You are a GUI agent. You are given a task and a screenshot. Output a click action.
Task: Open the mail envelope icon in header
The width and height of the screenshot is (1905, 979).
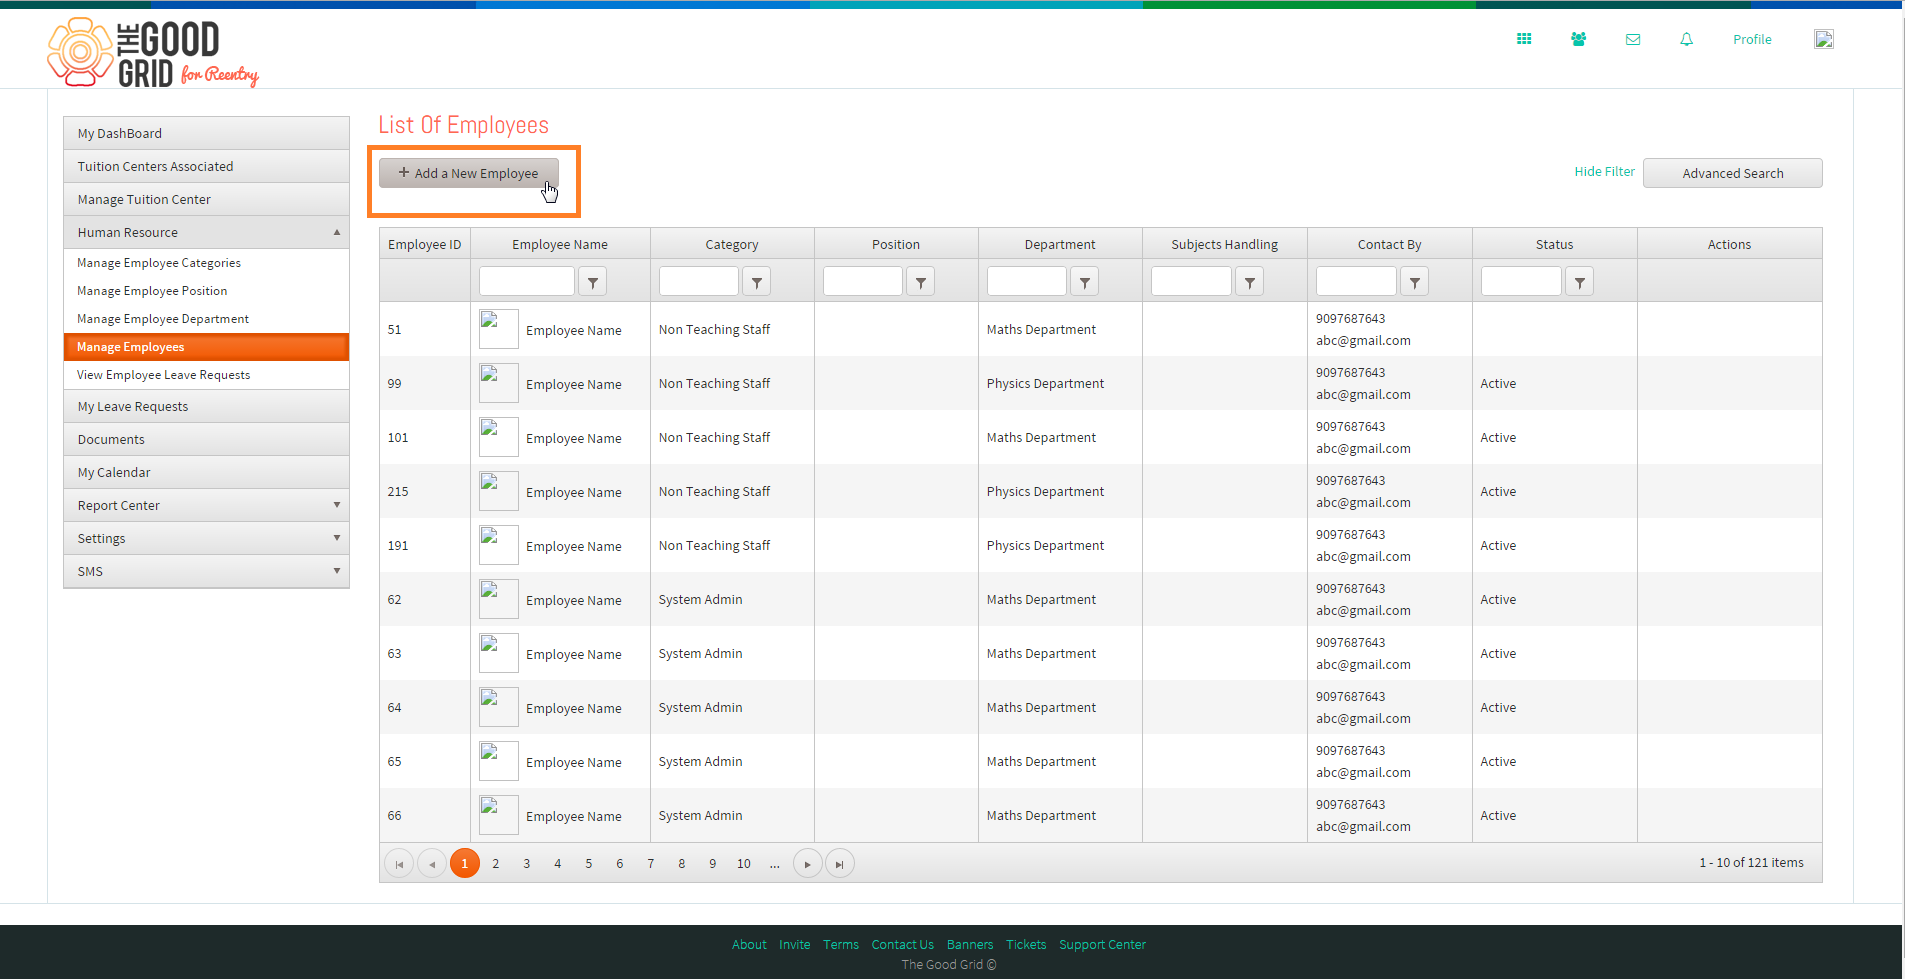1633,40
